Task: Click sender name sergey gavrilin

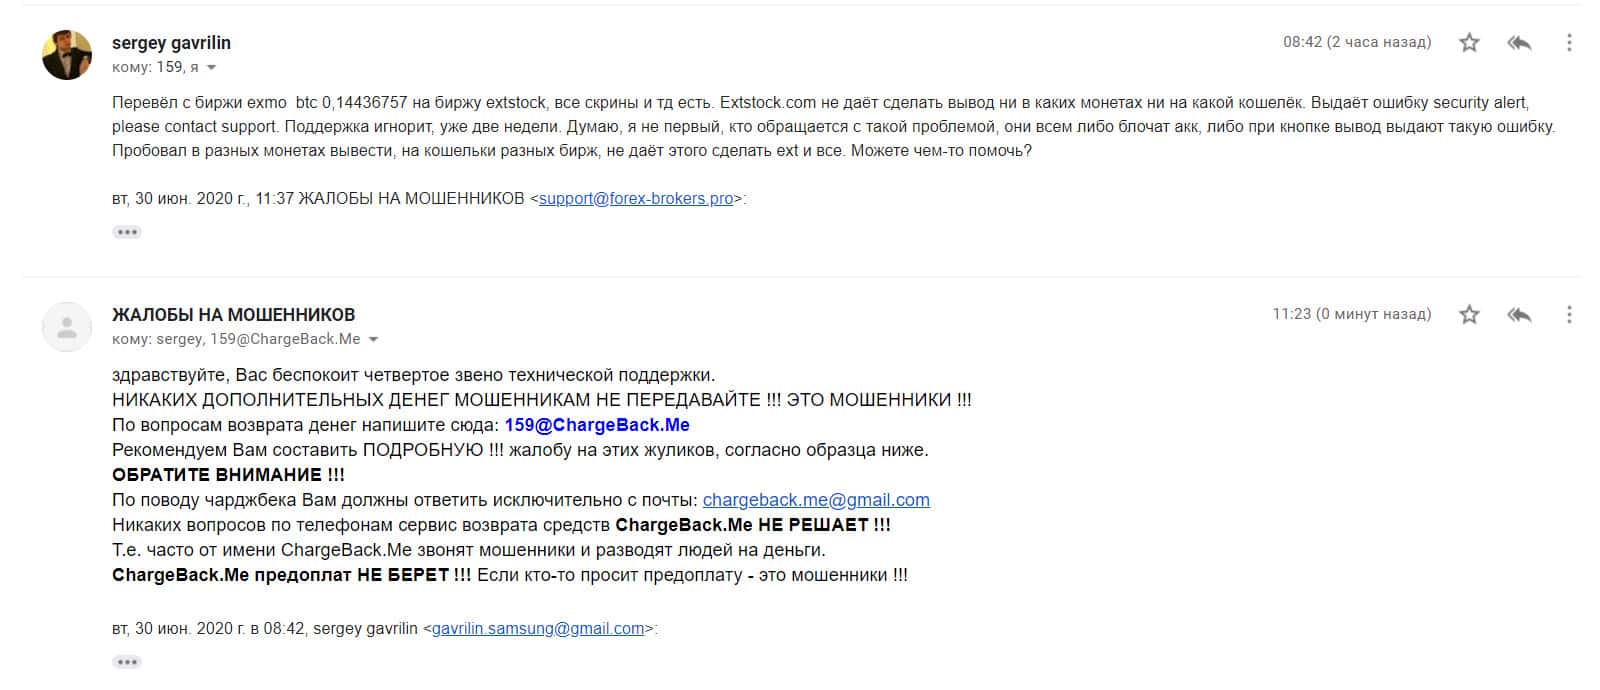Action: 171,43
